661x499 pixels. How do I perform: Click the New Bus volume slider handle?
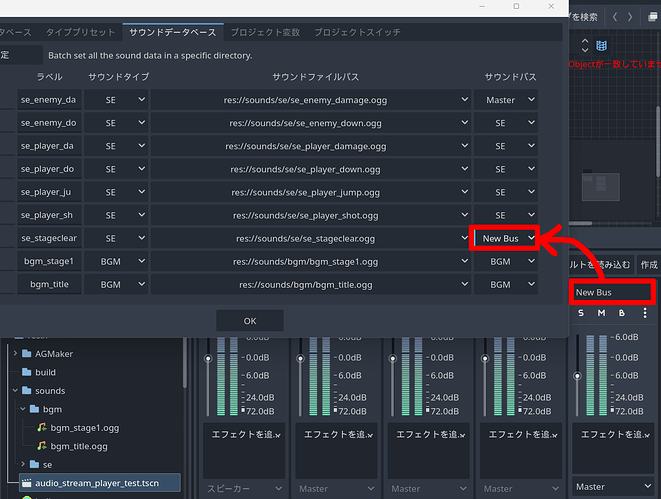577,376
